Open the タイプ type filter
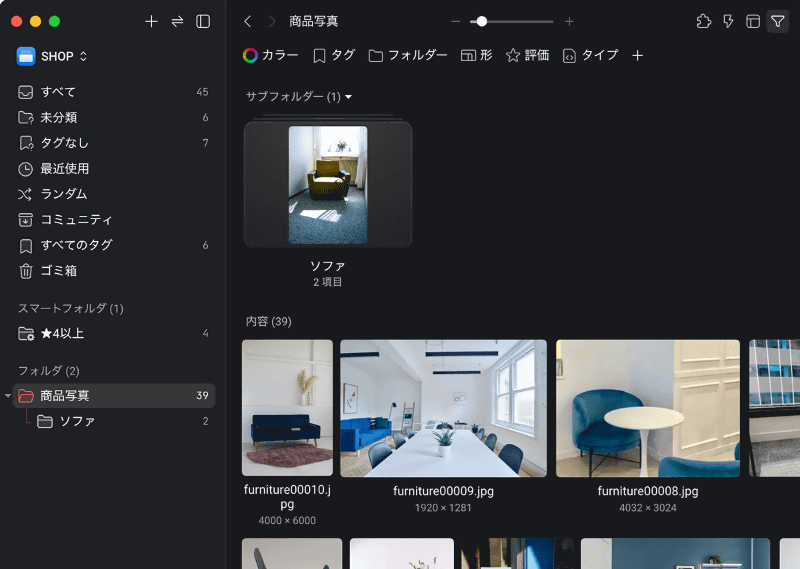The image size is (800, 569). tap(590, 55)
